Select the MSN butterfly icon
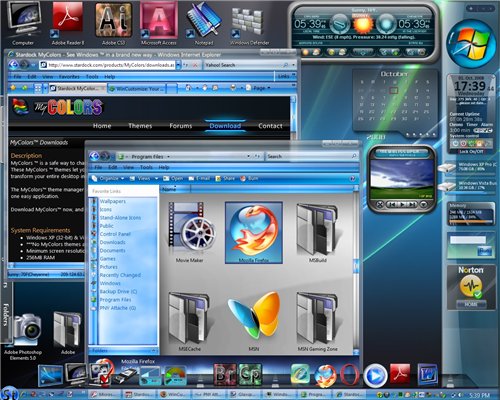Screen dimensions: 500x400 pyautogui.click(x=254, y=321)
